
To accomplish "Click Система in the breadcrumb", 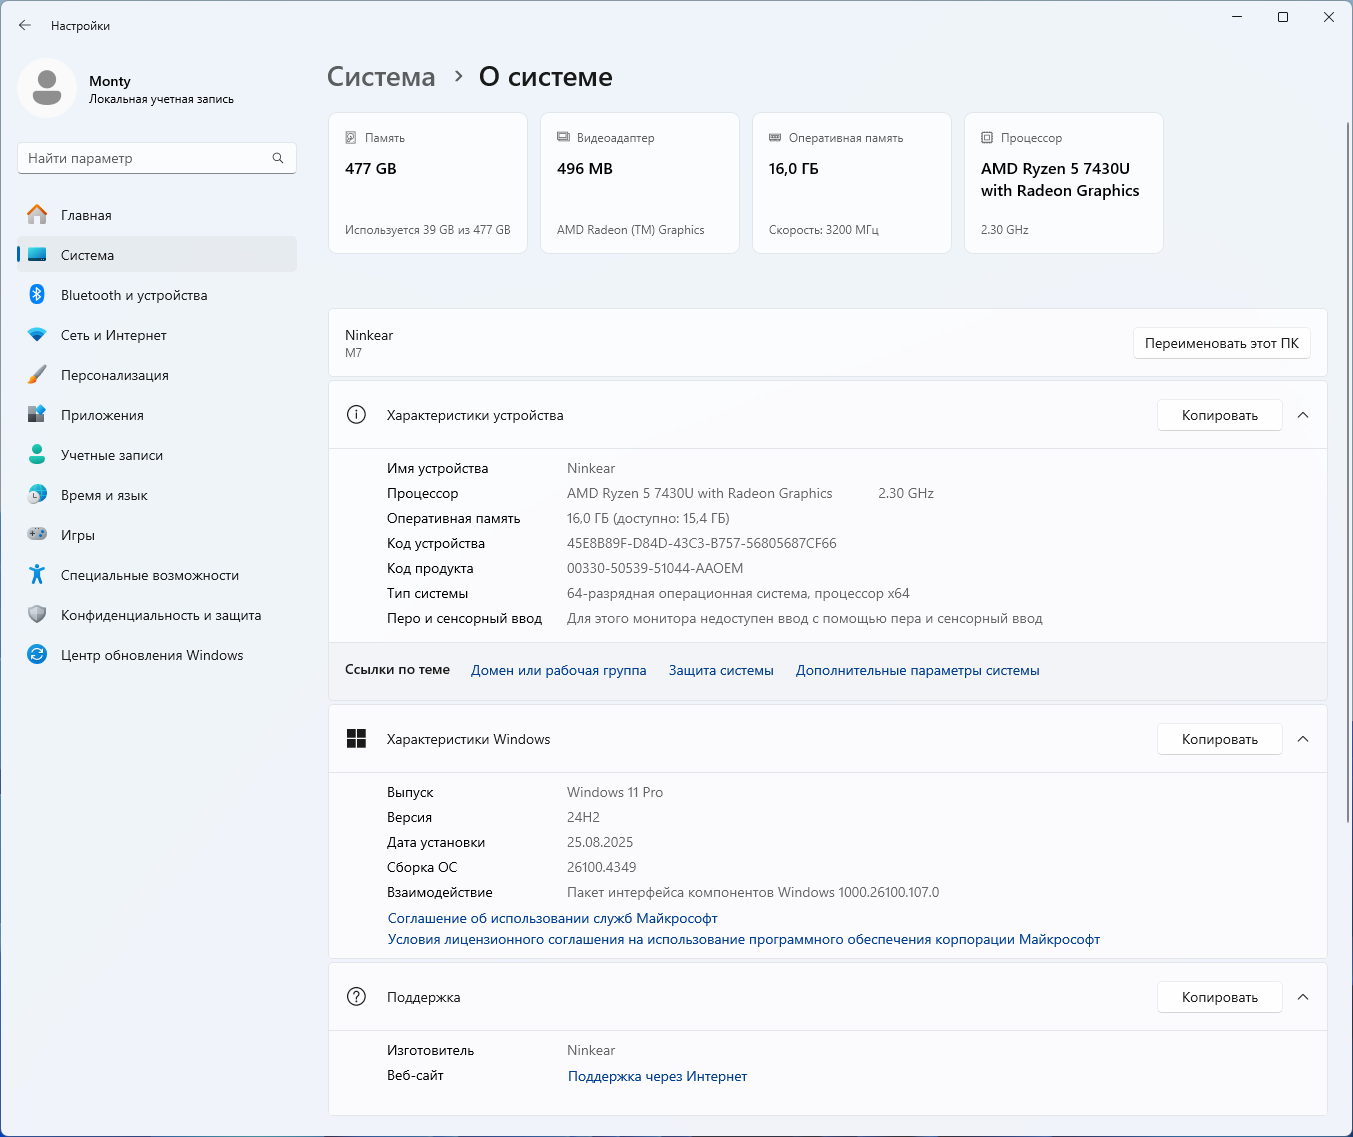I will pyautogui.click(x=381, y=77).
